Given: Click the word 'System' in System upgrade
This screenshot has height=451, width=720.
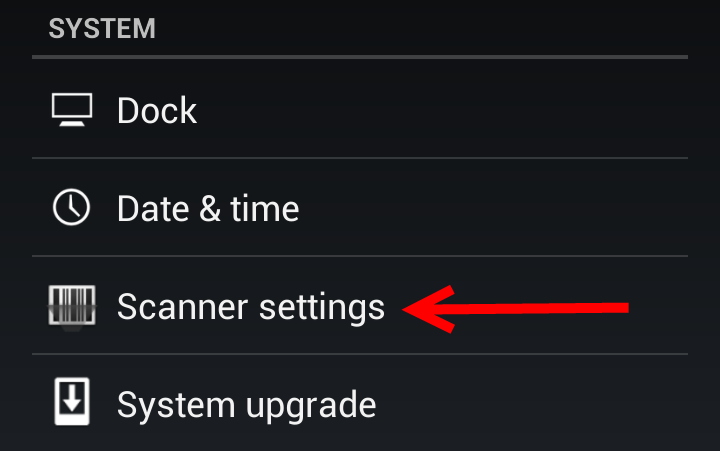Looking at the screenshot, I should 176,406.
